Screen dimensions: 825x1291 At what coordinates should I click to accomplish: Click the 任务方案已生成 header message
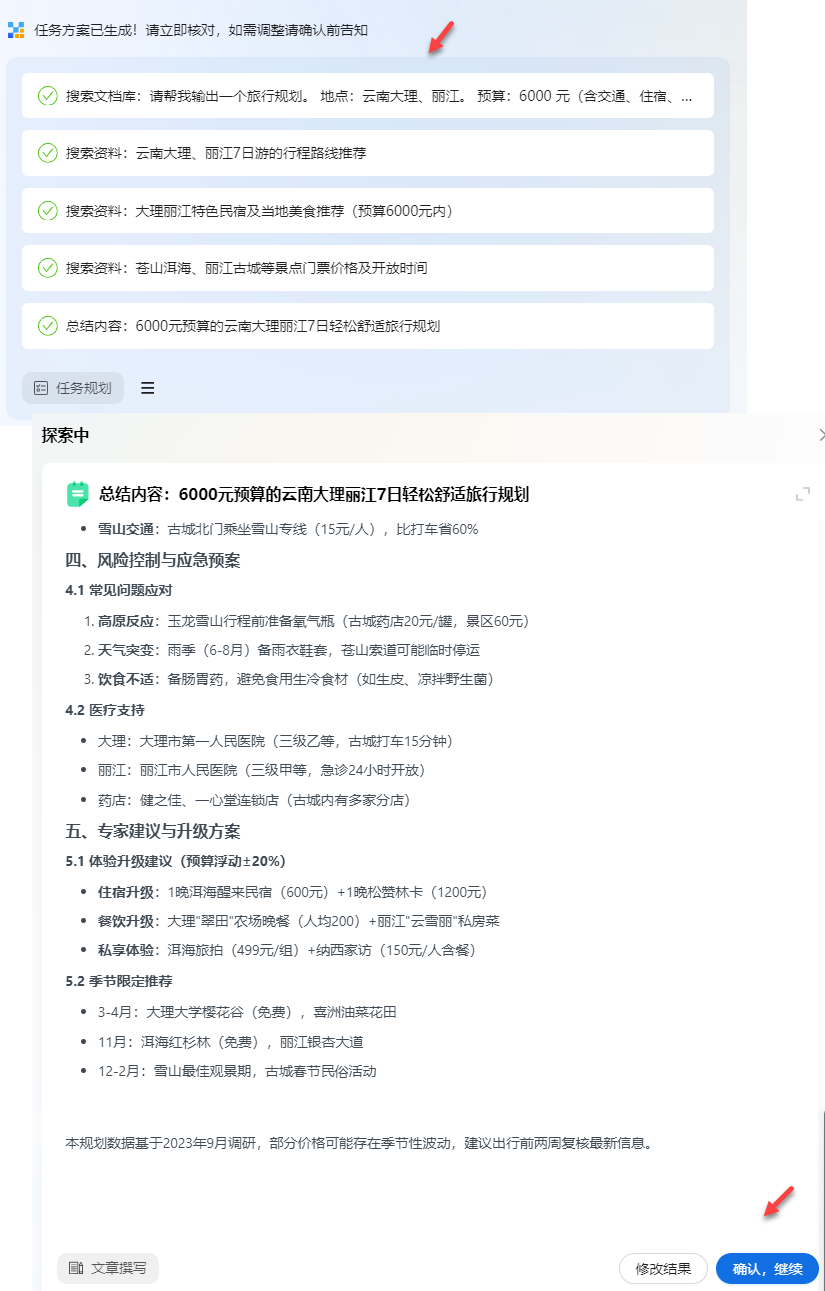click(x=201, y=30)
